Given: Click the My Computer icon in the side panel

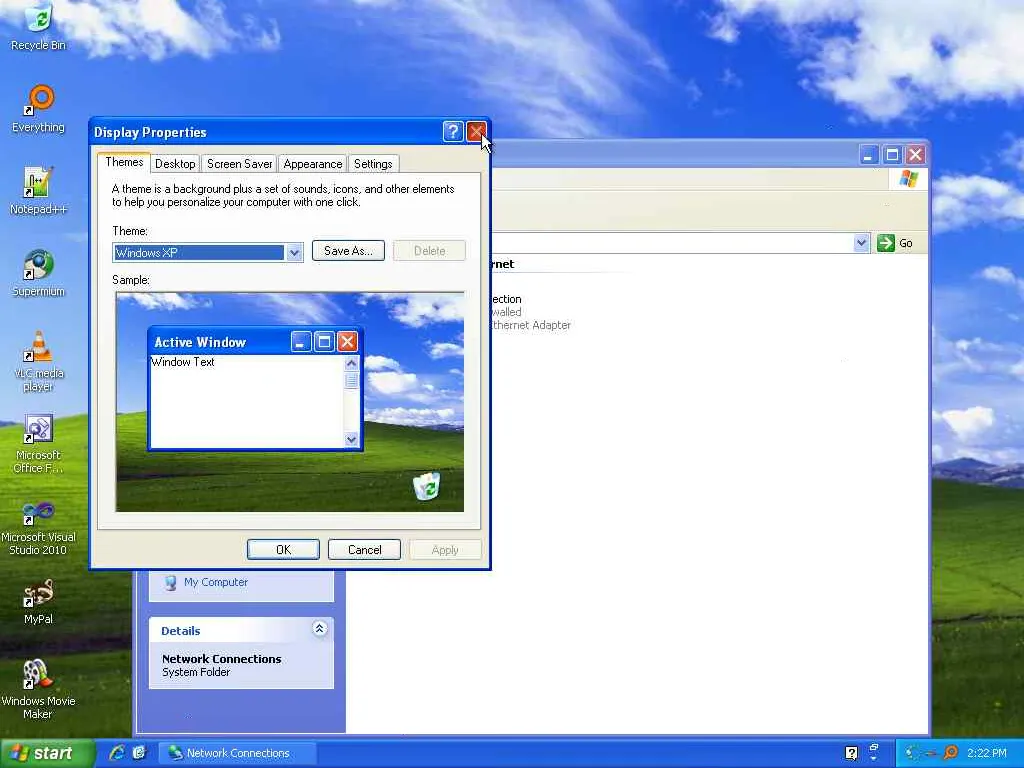Looking at the screenshot, I should pos(170,583).
